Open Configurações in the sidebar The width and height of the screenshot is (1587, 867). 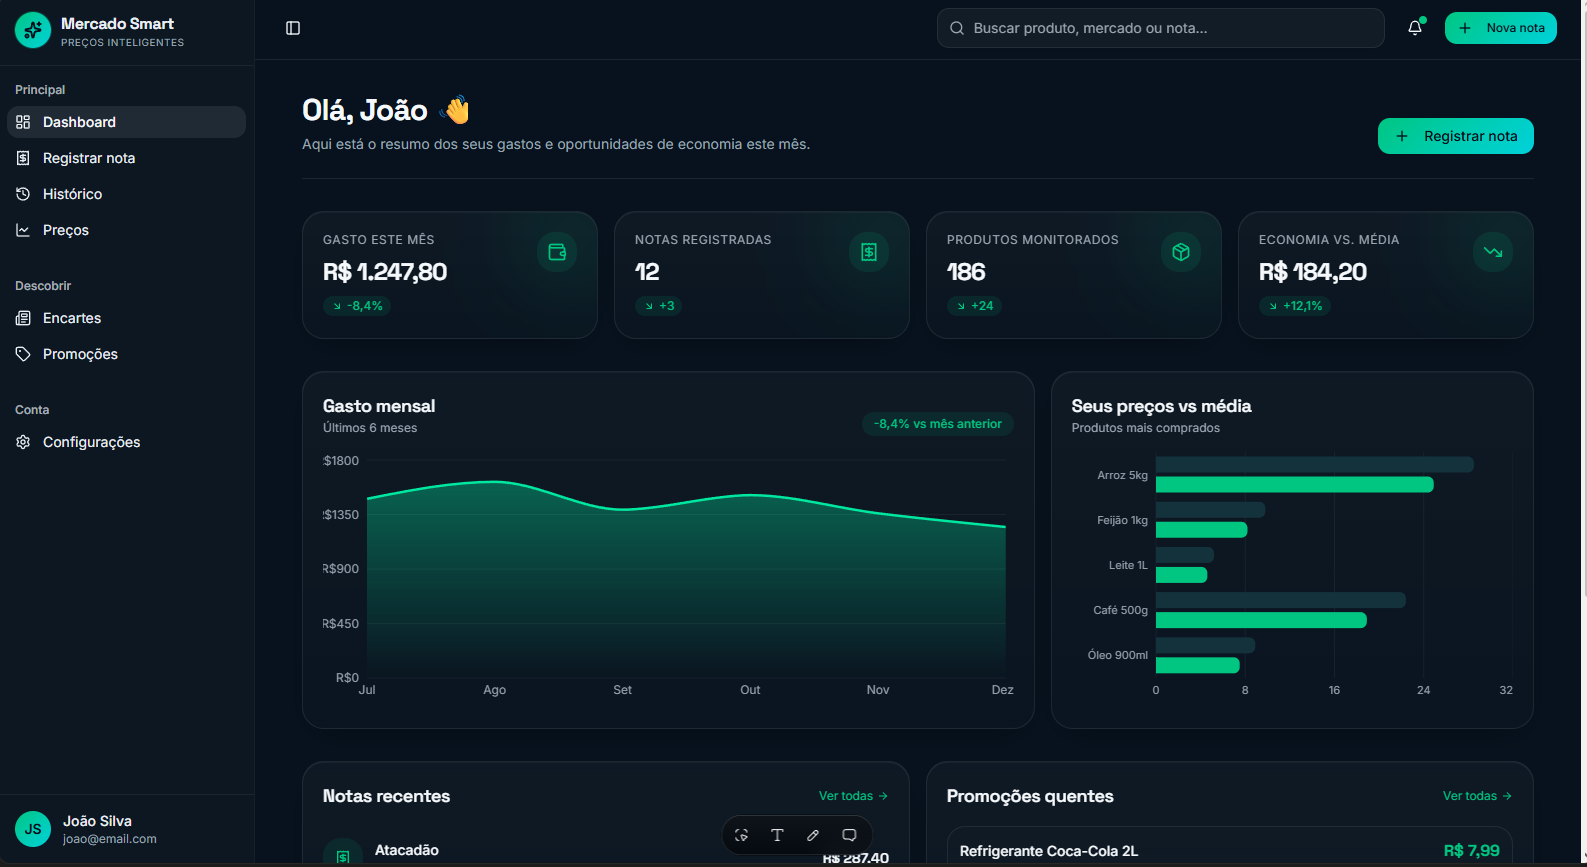click(x=126, y=442)
